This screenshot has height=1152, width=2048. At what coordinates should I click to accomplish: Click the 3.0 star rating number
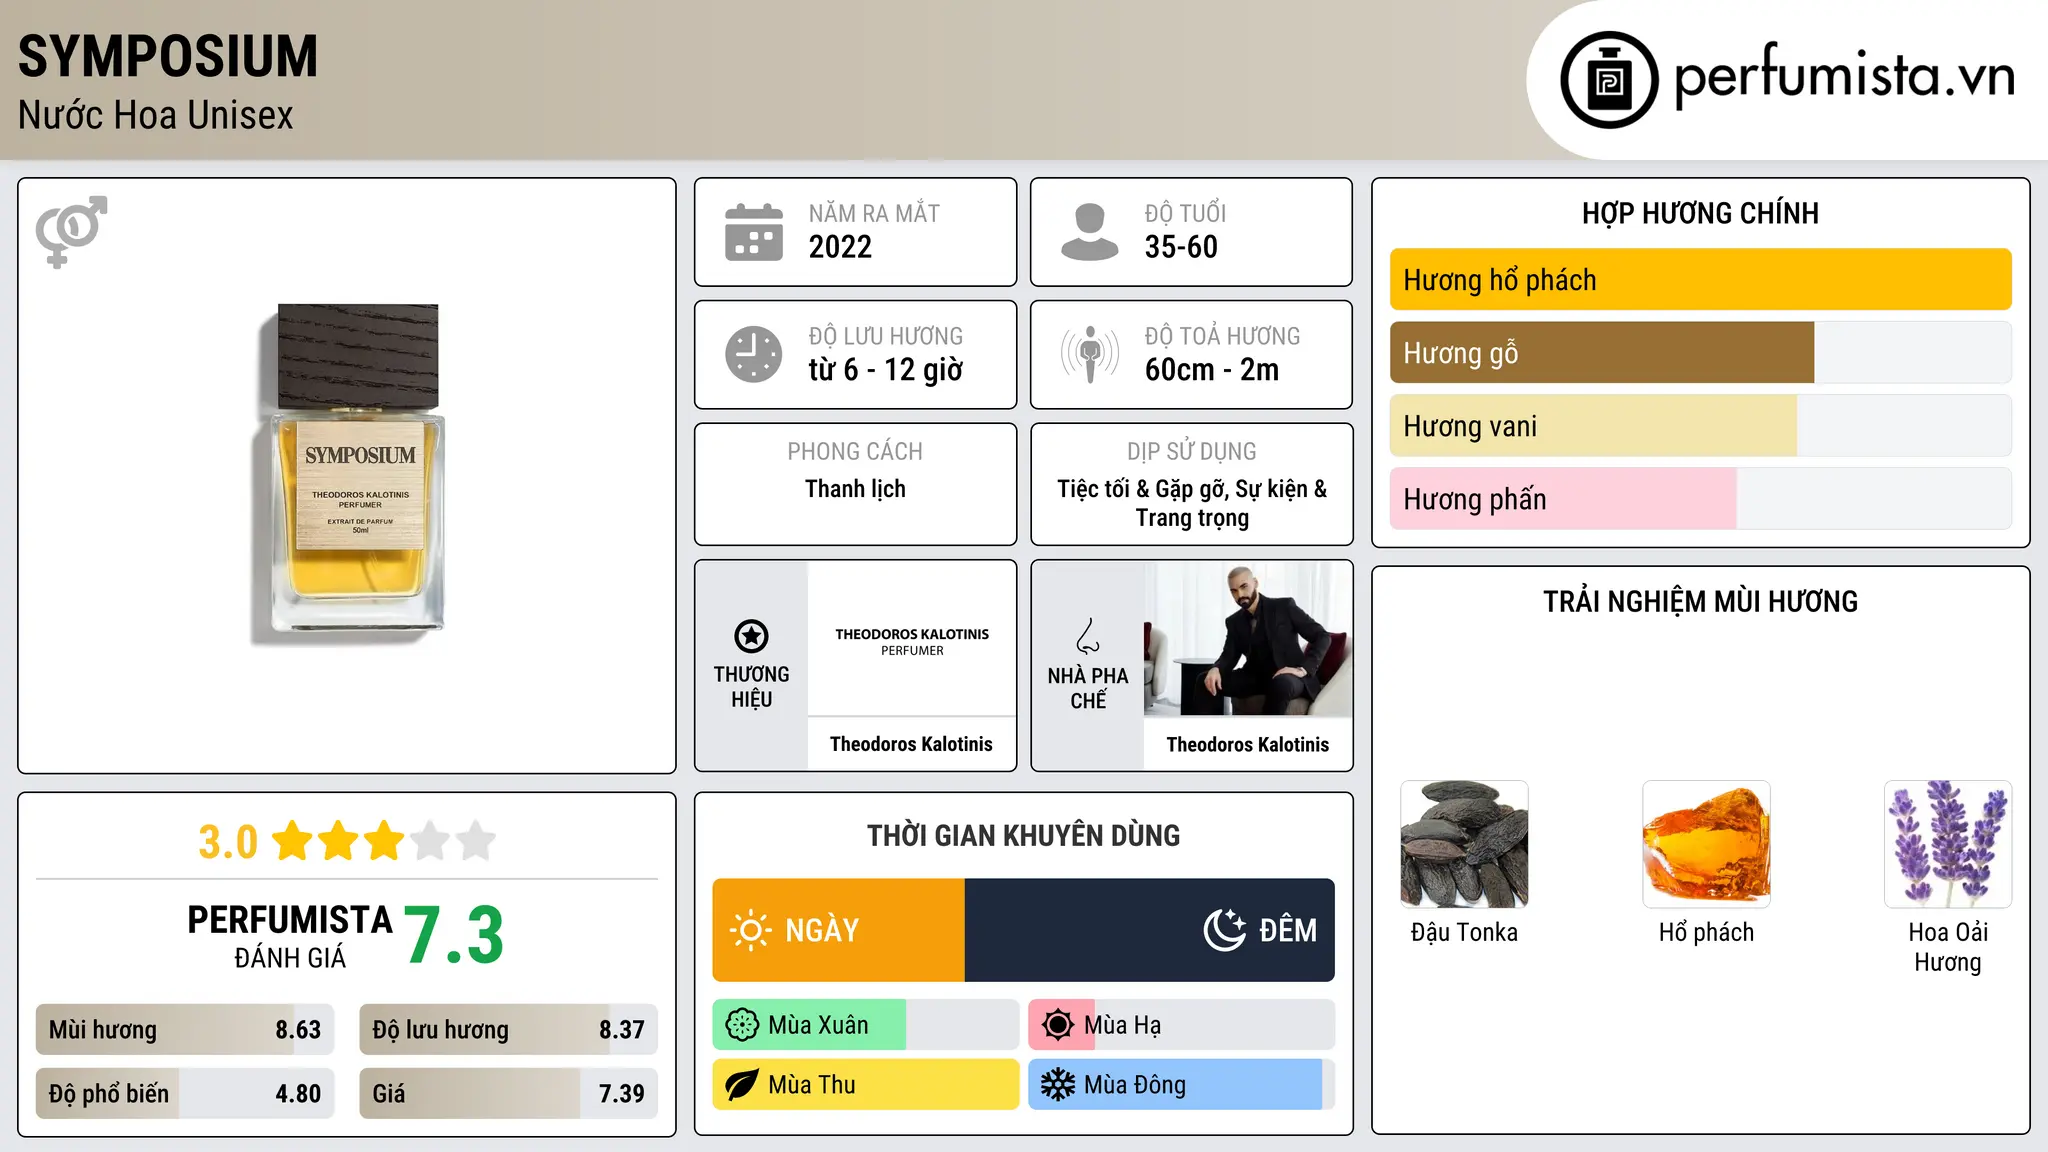228,842
